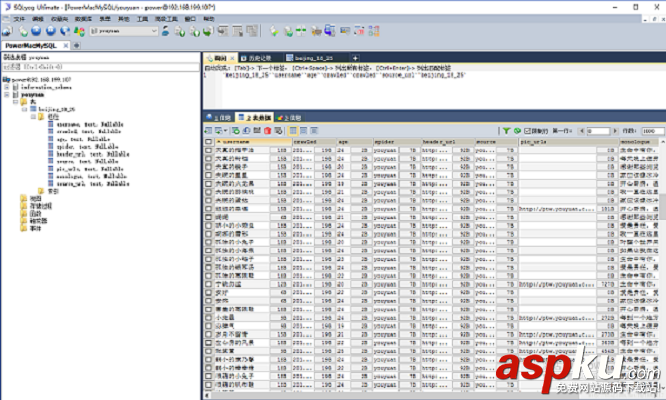The image size is (666, 400).
Task: Click the header_url column header
Action: [x=447, y=142]
